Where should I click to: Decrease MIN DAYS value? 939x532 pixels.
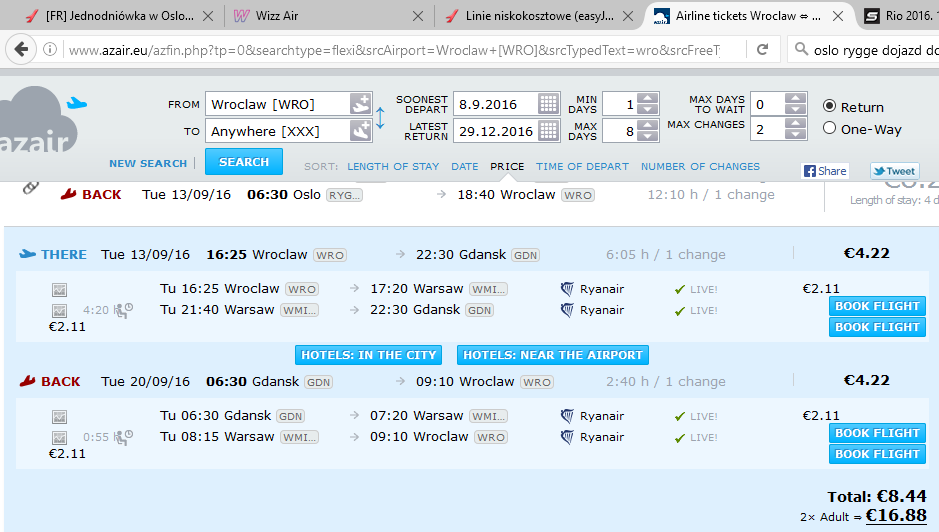[647, 109]
